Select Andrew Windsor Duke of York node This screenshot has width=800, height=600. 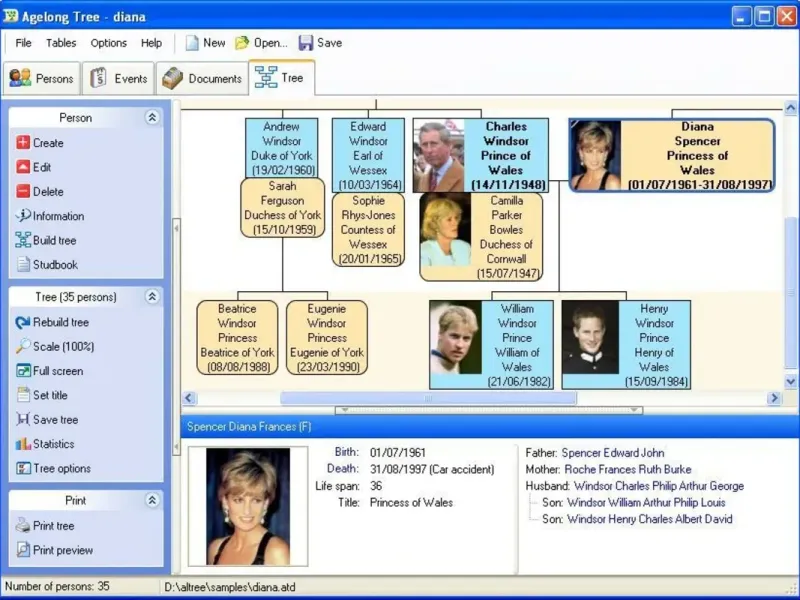click(x=282, y=148)
